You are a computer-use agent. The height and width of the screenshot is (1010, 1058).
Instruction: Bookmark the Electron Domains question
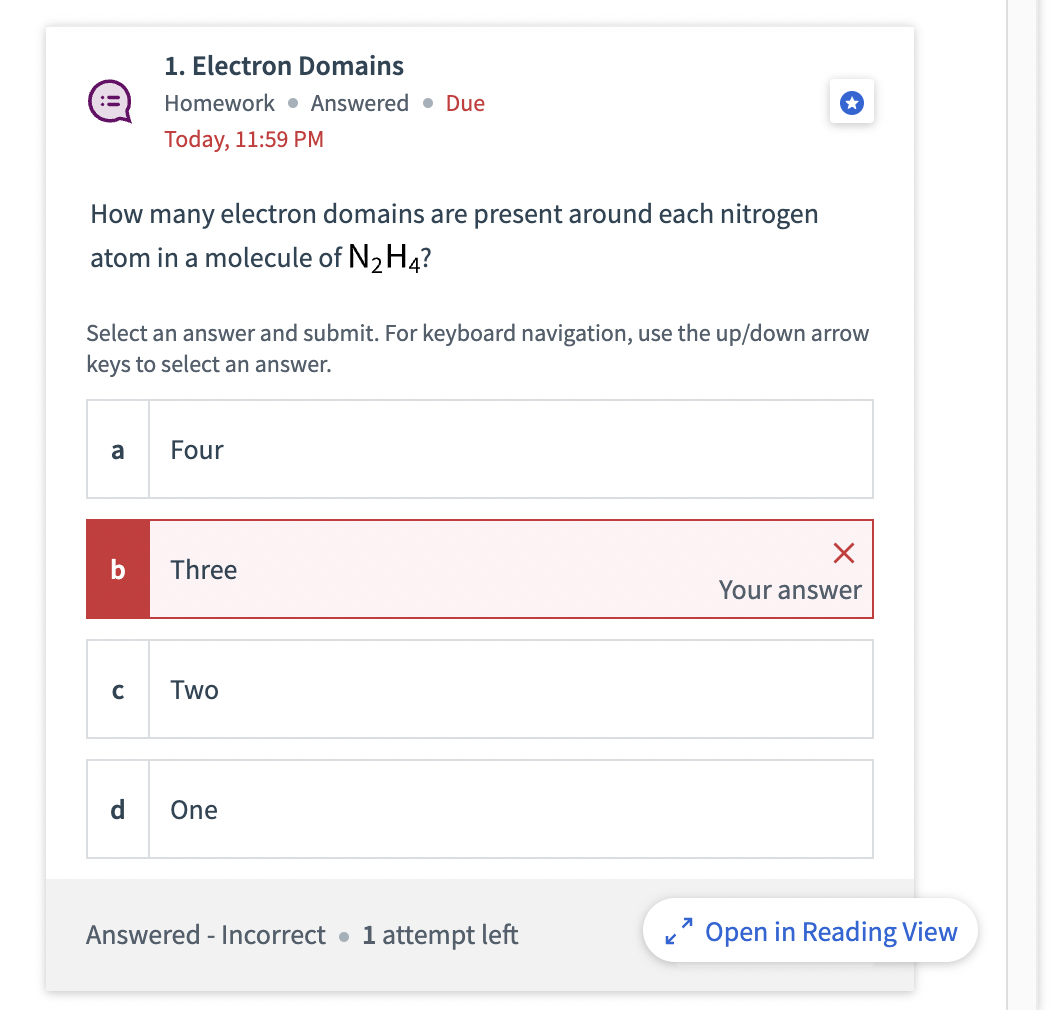pos(851,103)
